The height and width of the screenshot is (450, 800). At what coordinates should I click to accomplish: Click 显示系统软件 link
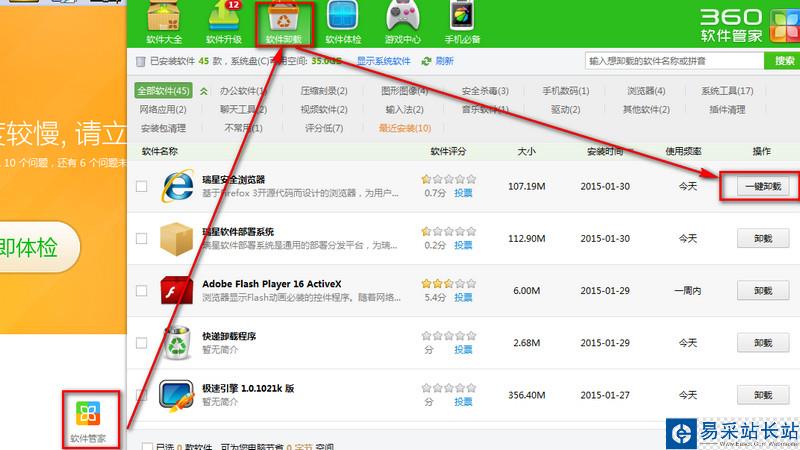(384, 61)
